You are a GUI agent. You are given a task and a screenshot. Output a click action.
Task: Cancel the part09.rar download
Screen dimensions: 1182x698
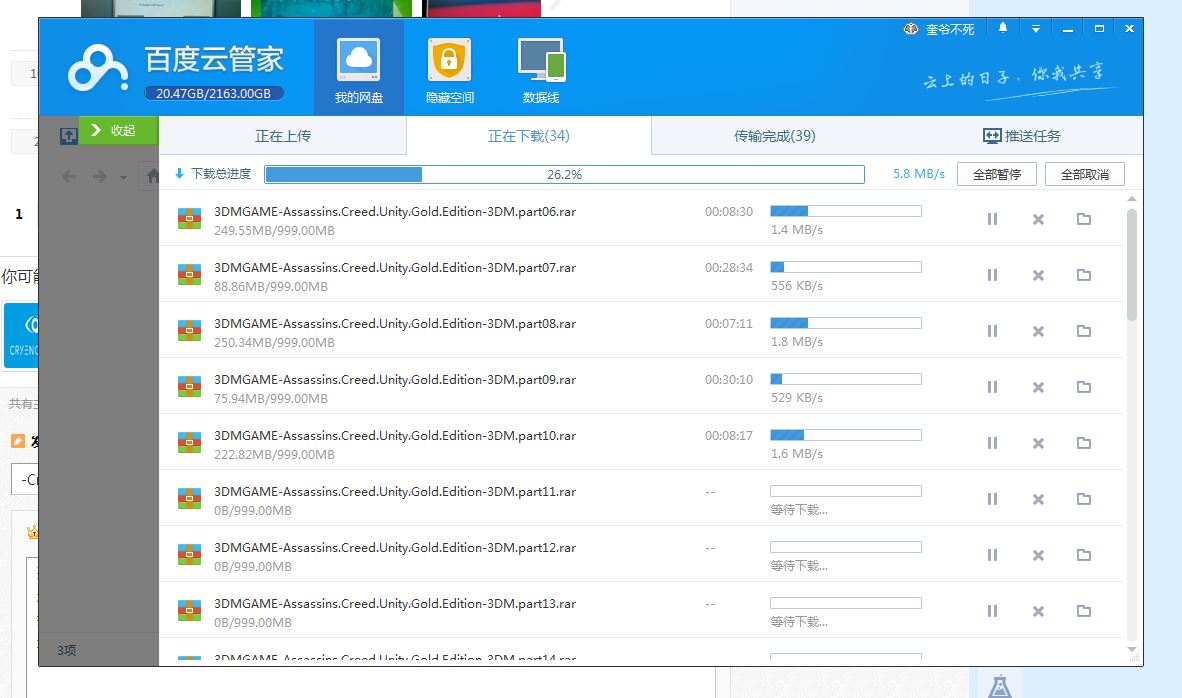tap(1038, 387)
